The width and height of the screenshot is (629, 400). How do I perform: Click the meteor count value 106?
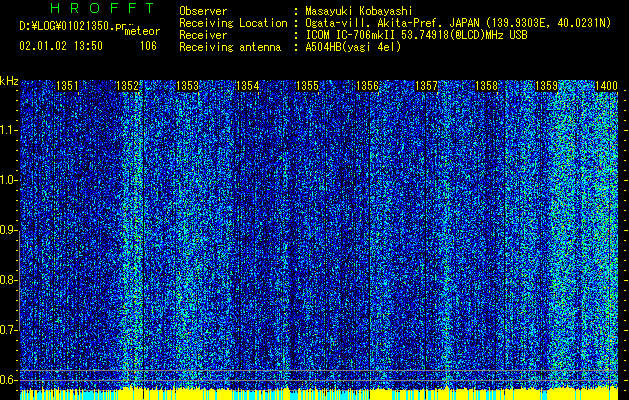click(148, 46)
